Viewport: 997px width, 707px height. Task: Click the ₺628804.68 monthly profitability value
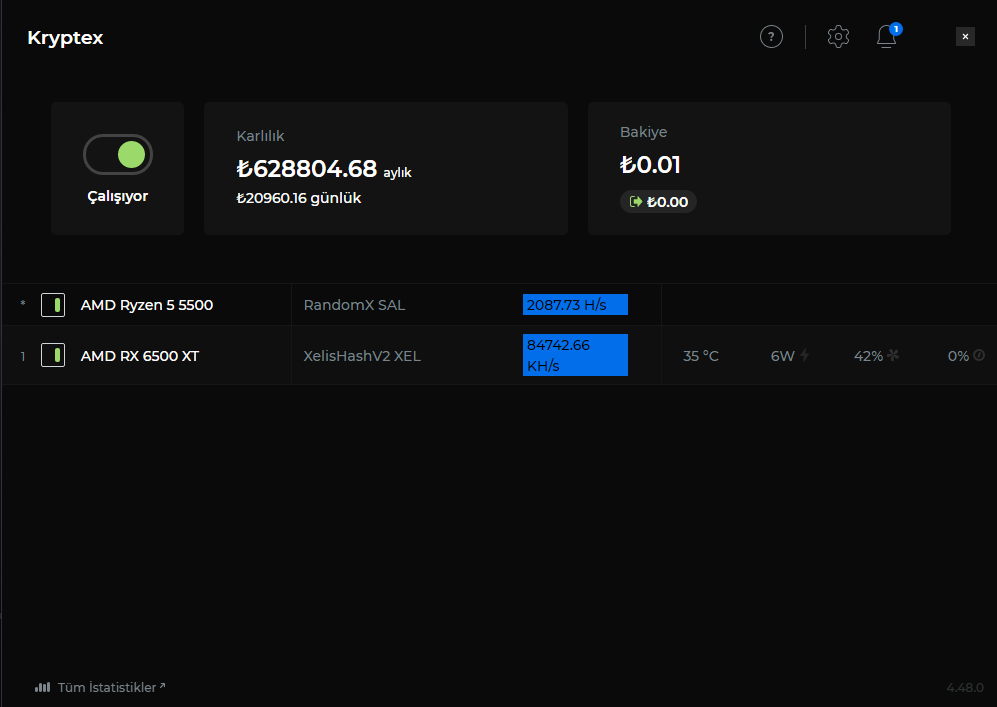(x=306, y=168)
